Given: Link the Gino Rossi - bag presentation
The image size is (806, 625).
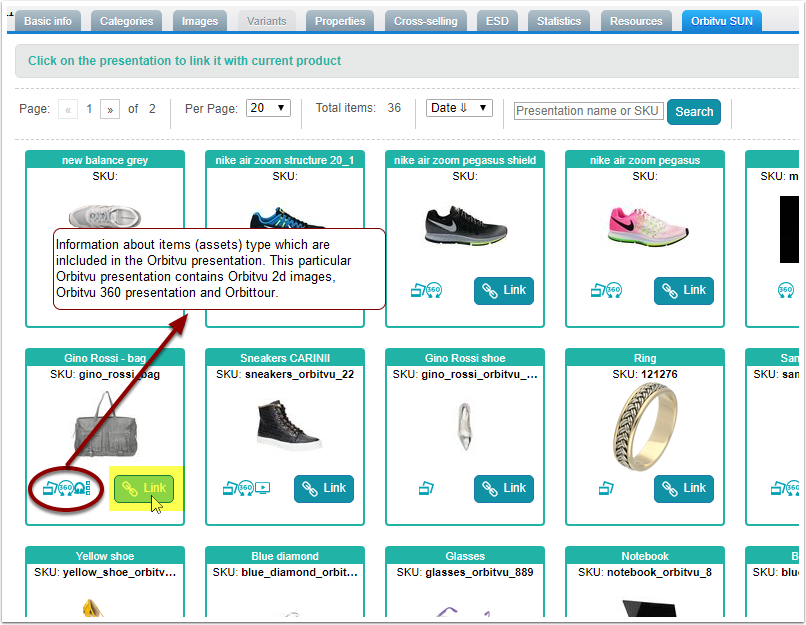Looking at the screenshot, I should coord(144,488).
